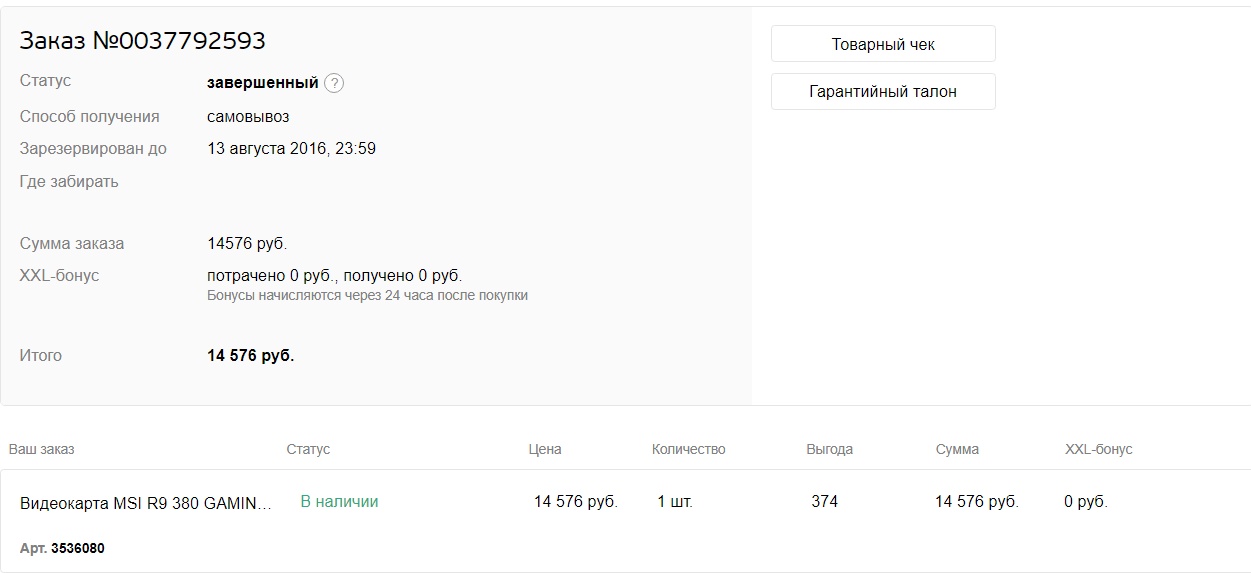Click the самовывоз pickup method value

248,116
